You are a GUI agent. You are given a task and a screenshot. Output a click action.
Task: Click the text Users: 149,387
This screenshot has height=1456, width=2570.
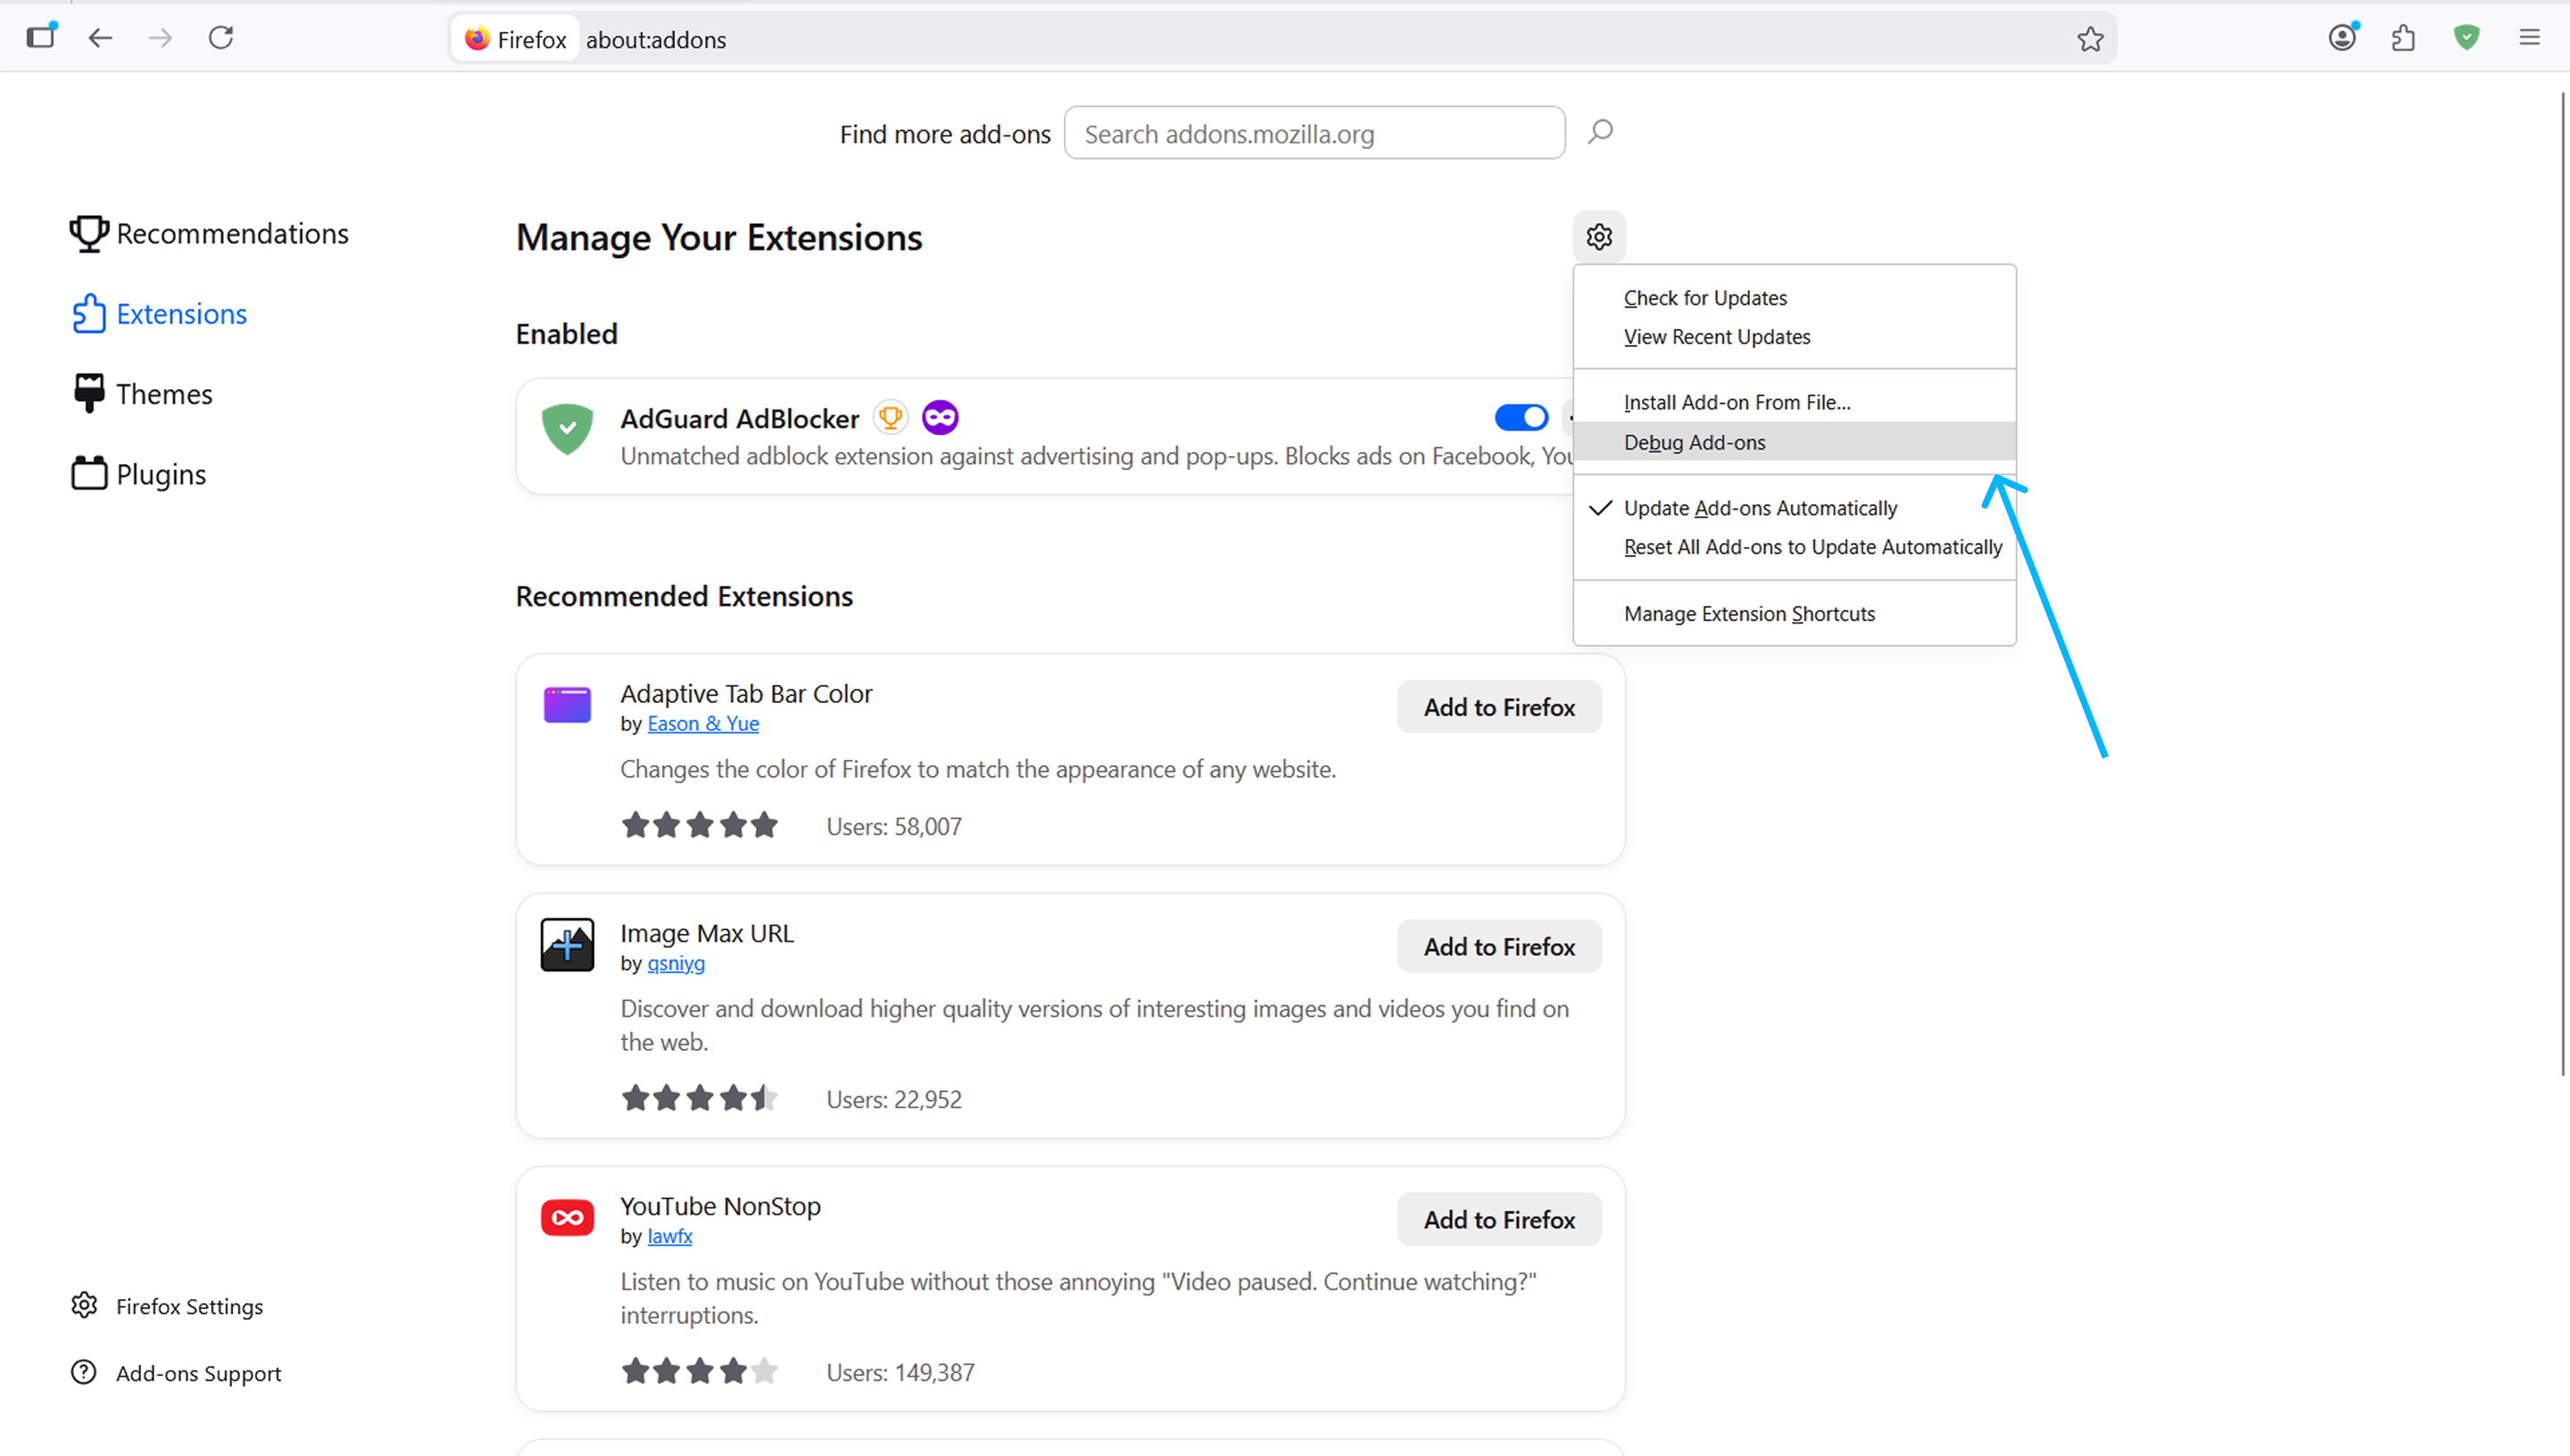tap(900, 1373)
